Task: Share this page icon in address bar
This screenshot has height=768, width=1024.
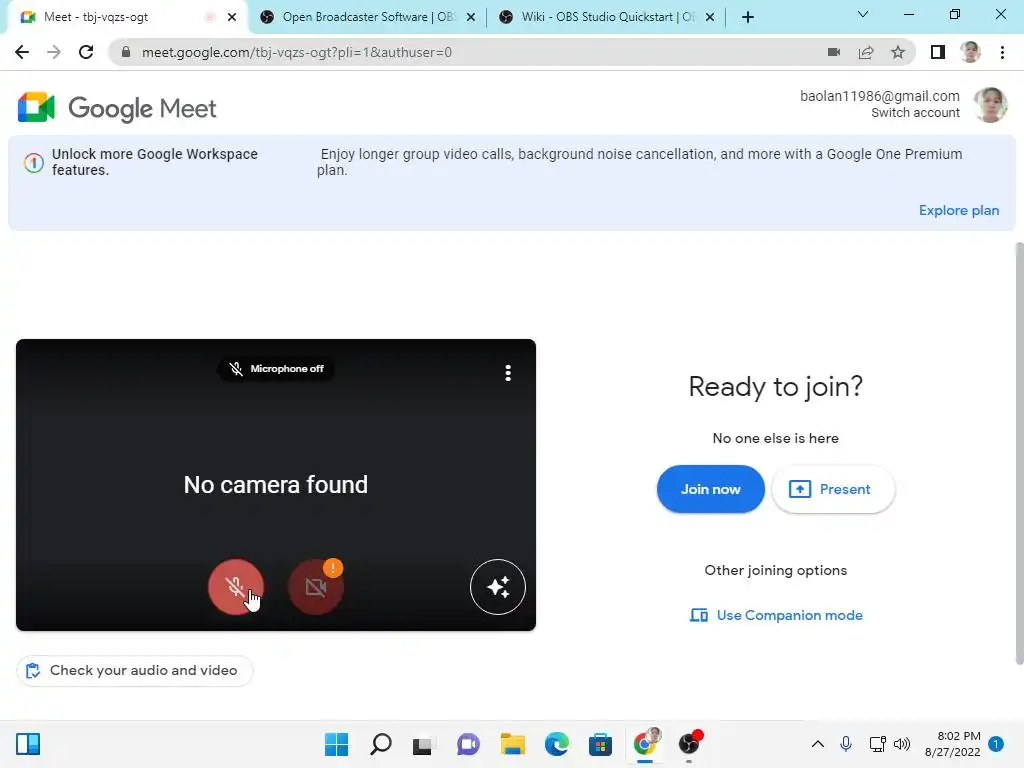Action: 866,52
